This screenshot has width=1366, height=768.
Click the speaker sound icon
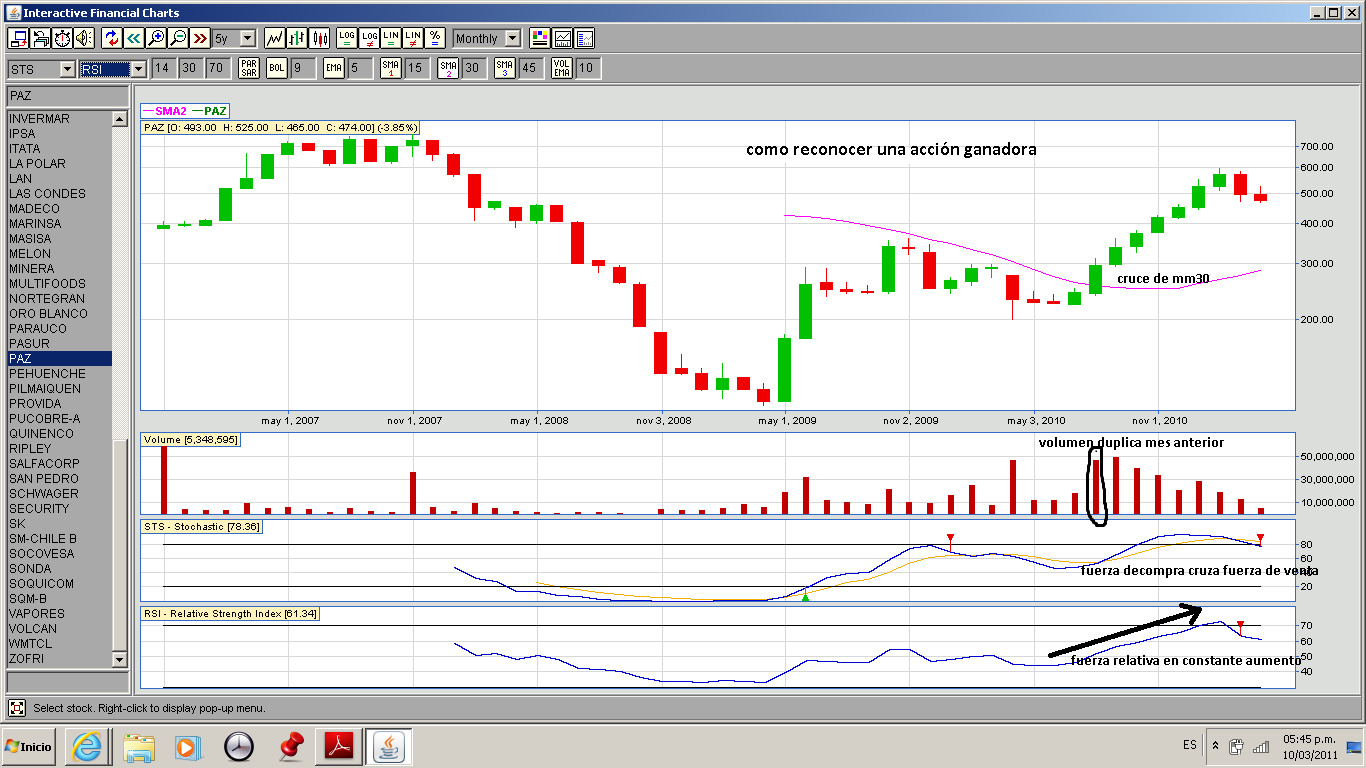click(x=83, y=39)
